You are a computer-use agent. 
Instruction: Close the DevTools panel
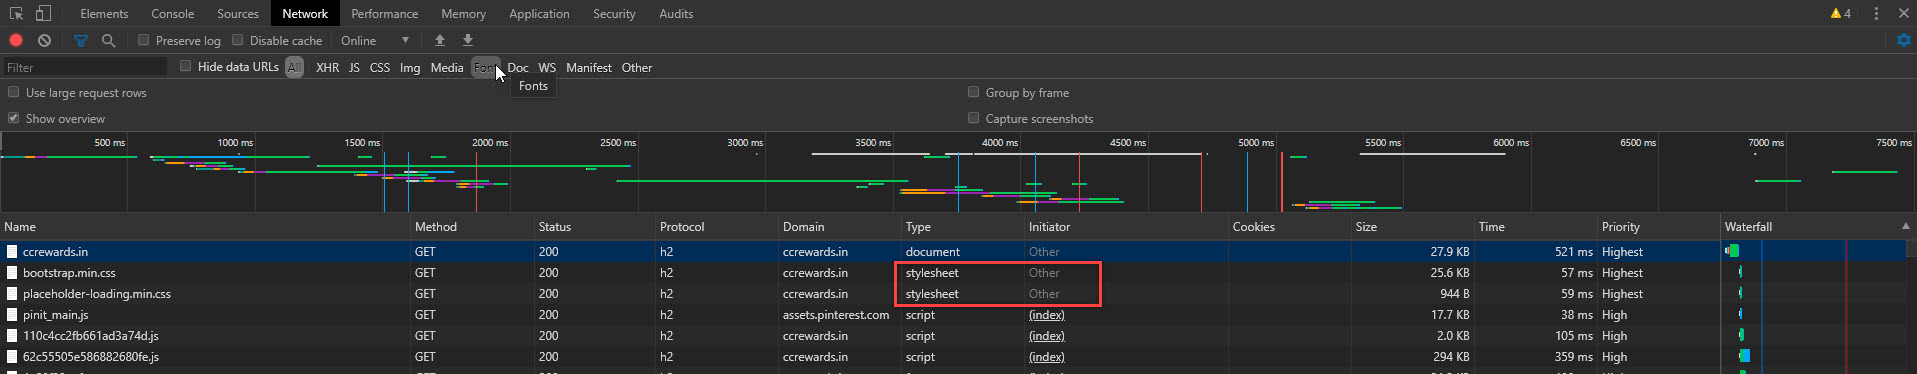pyautogui.click(x=1903, y=14)
